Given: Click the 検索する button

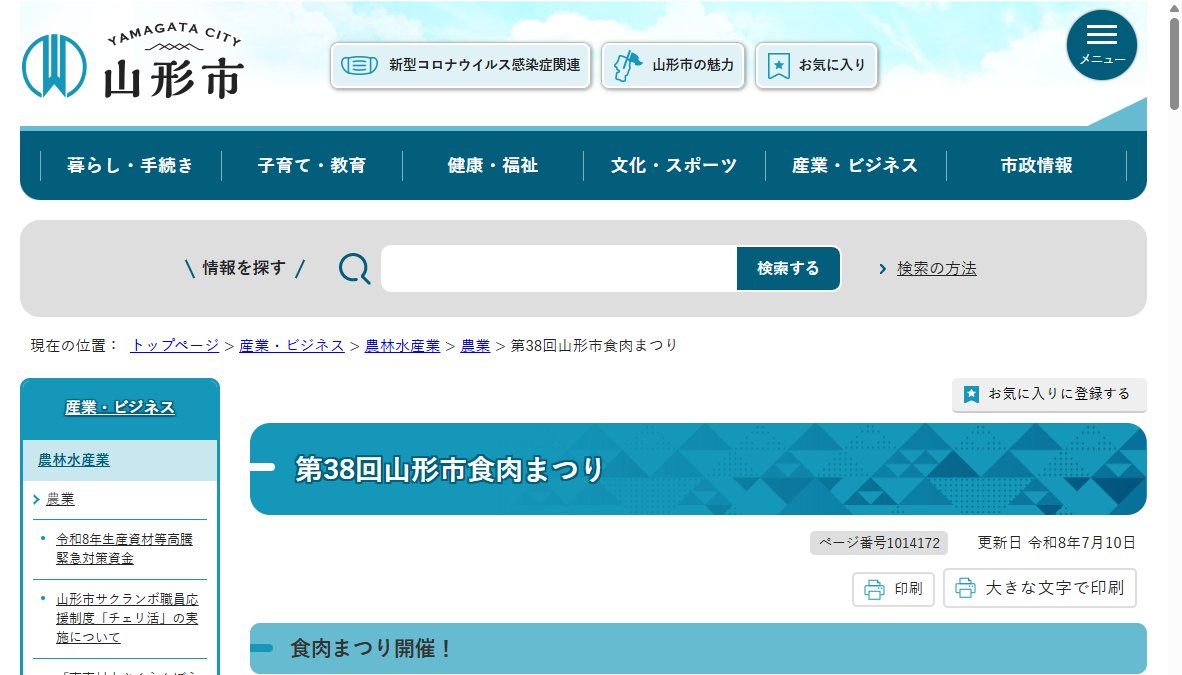Looking at the screenshot, I should 788,268.
